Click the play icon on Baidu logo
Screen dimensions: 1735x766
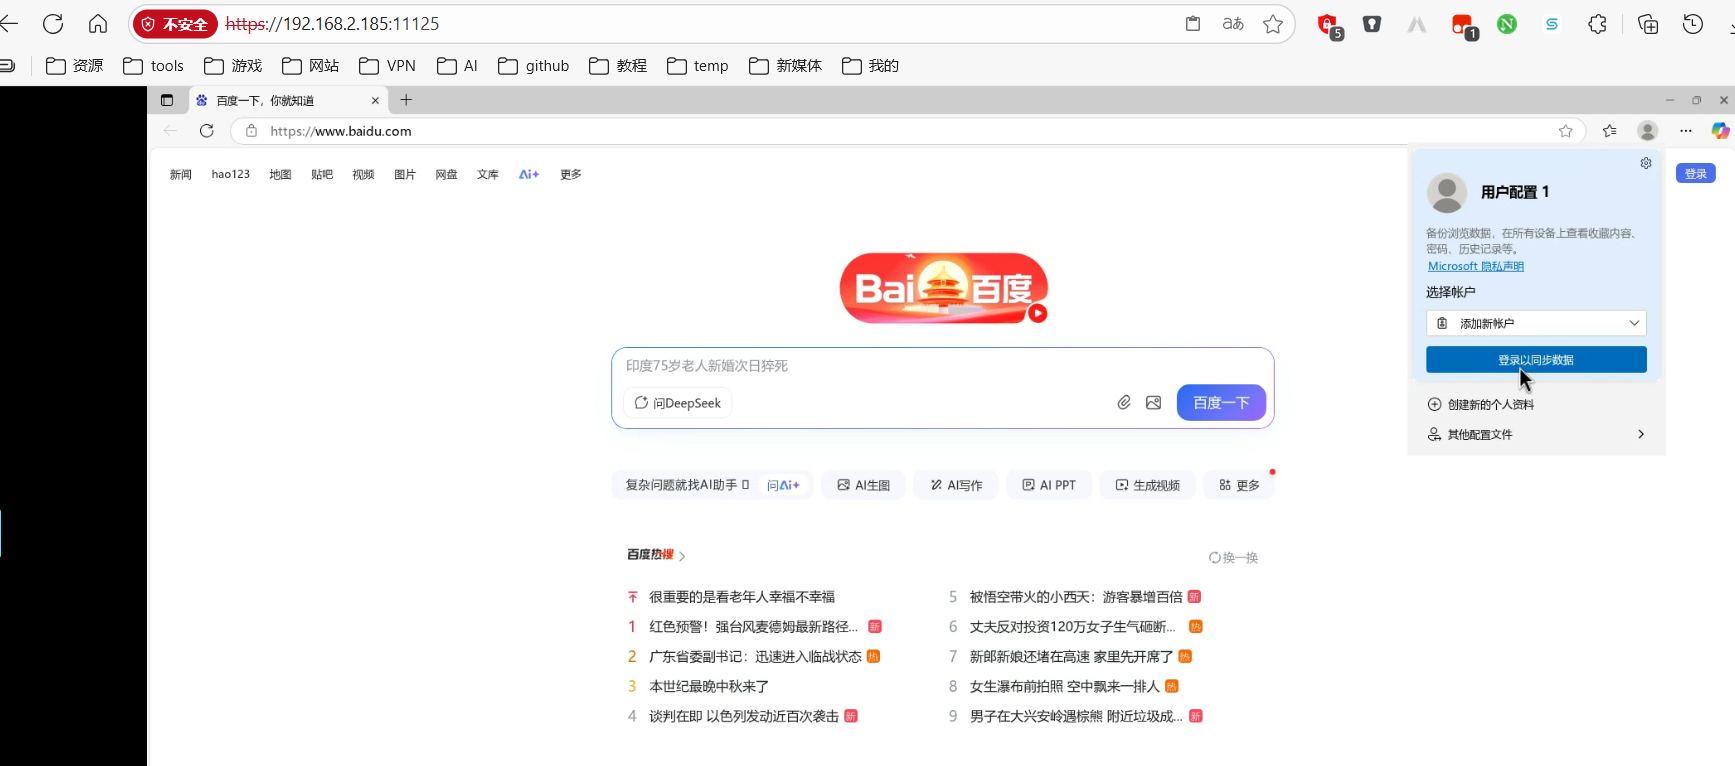pyautogui.click(x=1038, y=313)
